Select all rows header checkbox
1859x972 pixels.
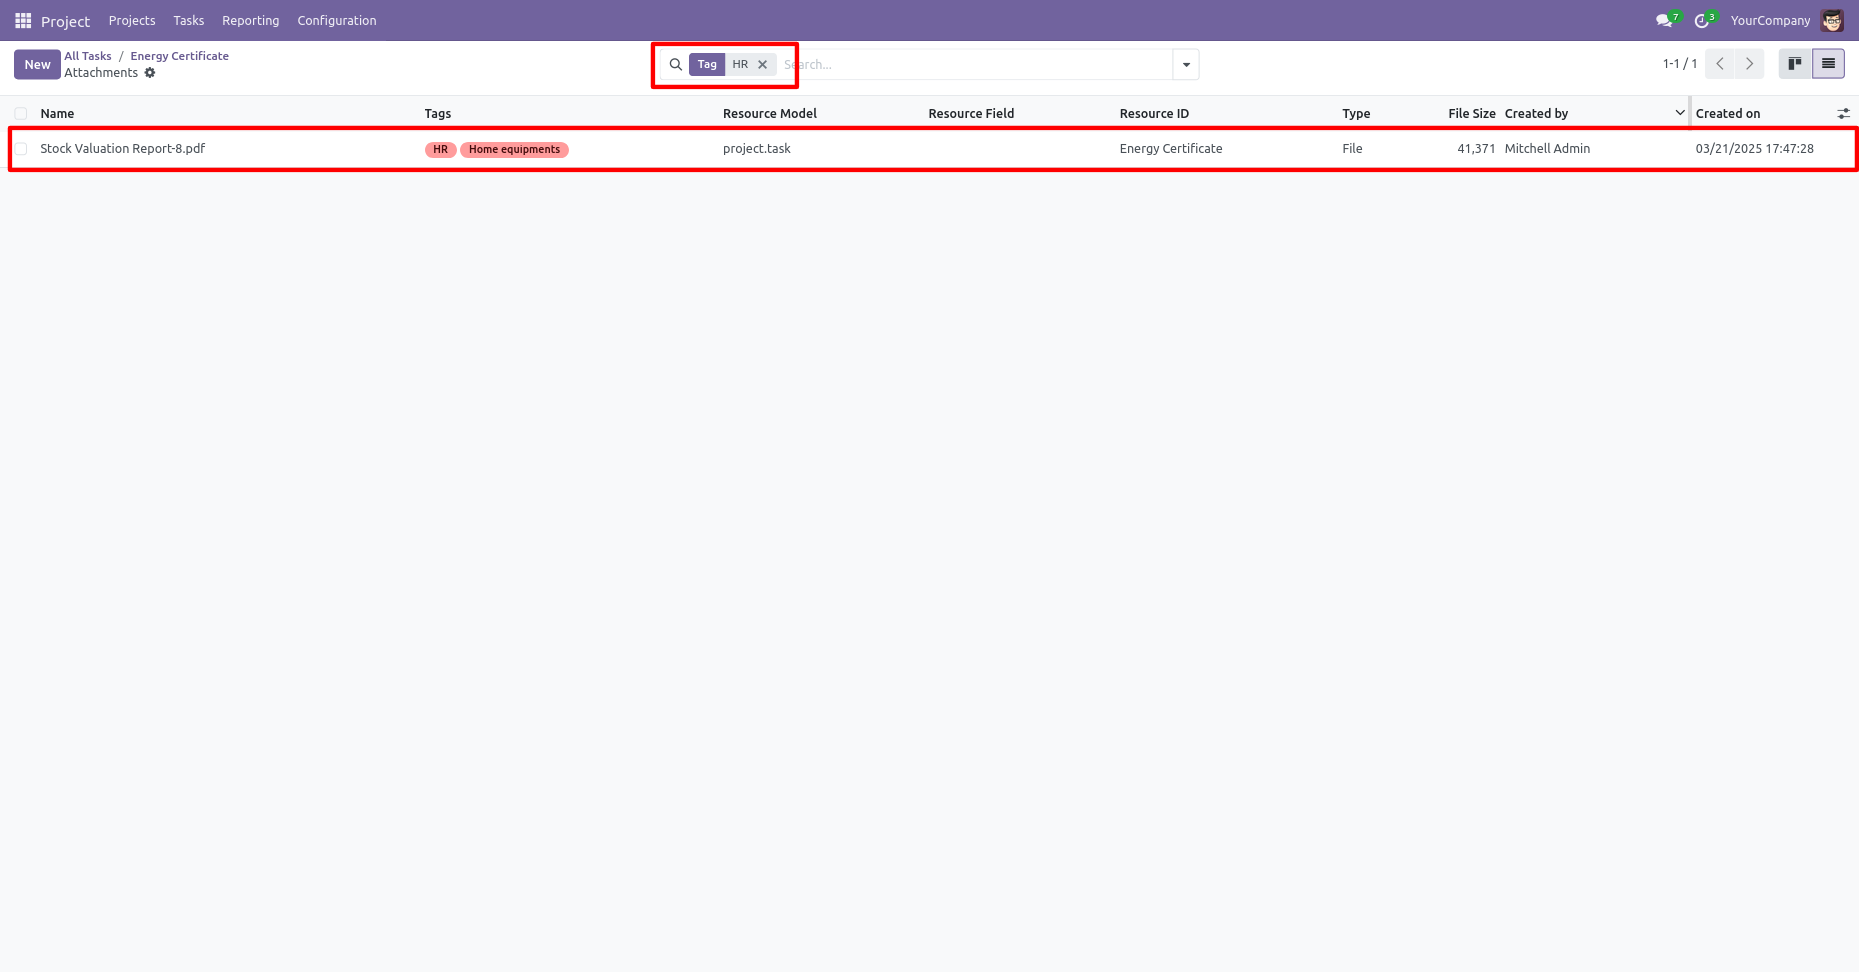coord(21,114)
